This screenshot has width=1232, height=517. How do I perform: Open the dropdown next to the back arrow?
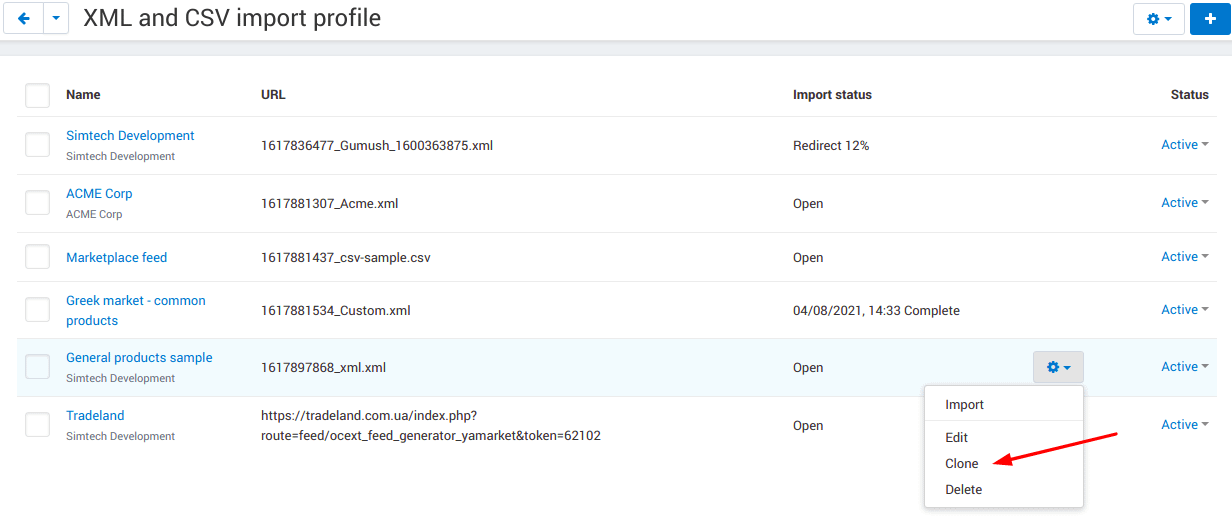56,18
